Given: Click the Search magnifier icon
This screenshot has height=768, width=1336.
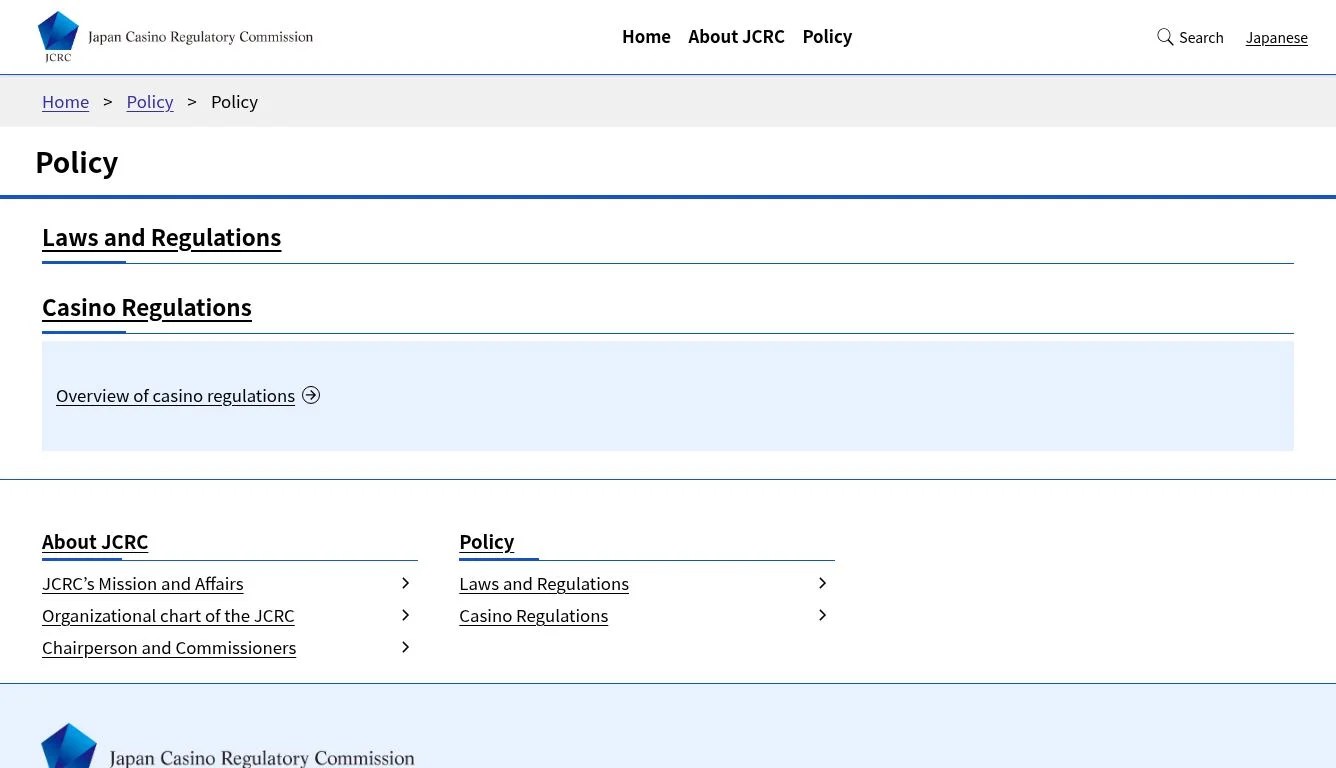Looking at the screenshot, I should [x=1165, y=37].
